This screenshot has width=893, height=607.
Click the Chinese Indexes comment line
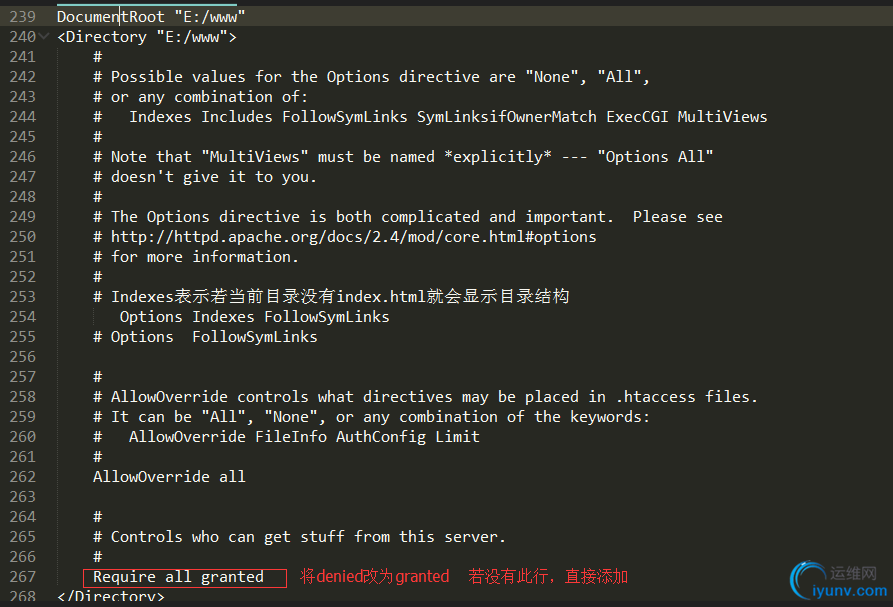331,297
